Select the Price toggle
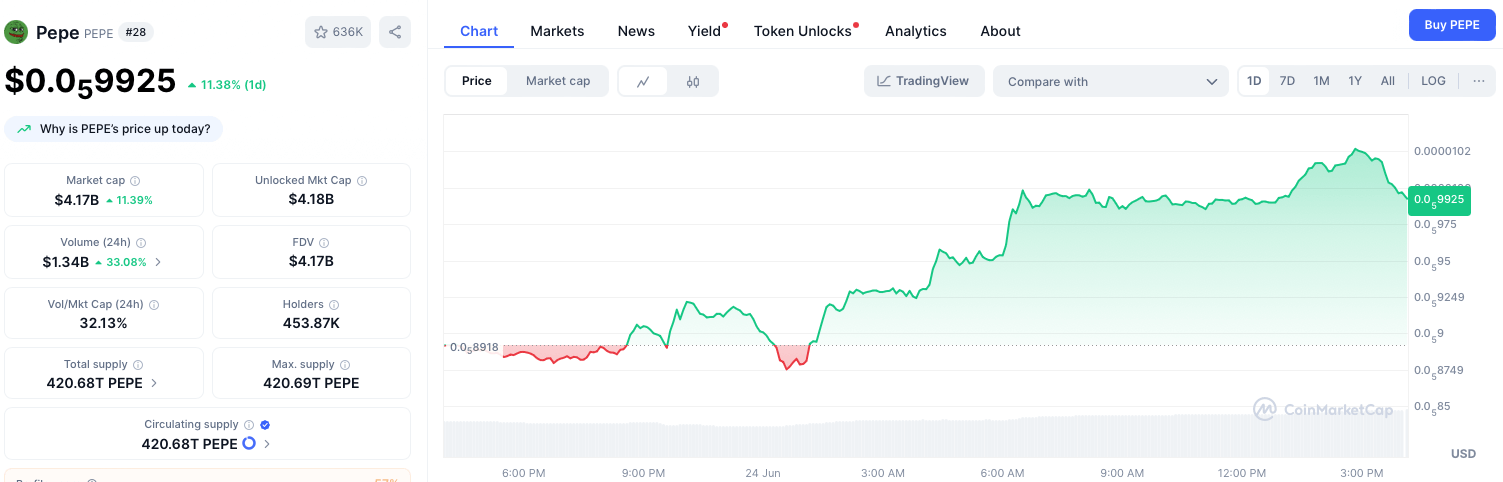This screenshot has height=482, width=1503. click(x=477, y=81)
